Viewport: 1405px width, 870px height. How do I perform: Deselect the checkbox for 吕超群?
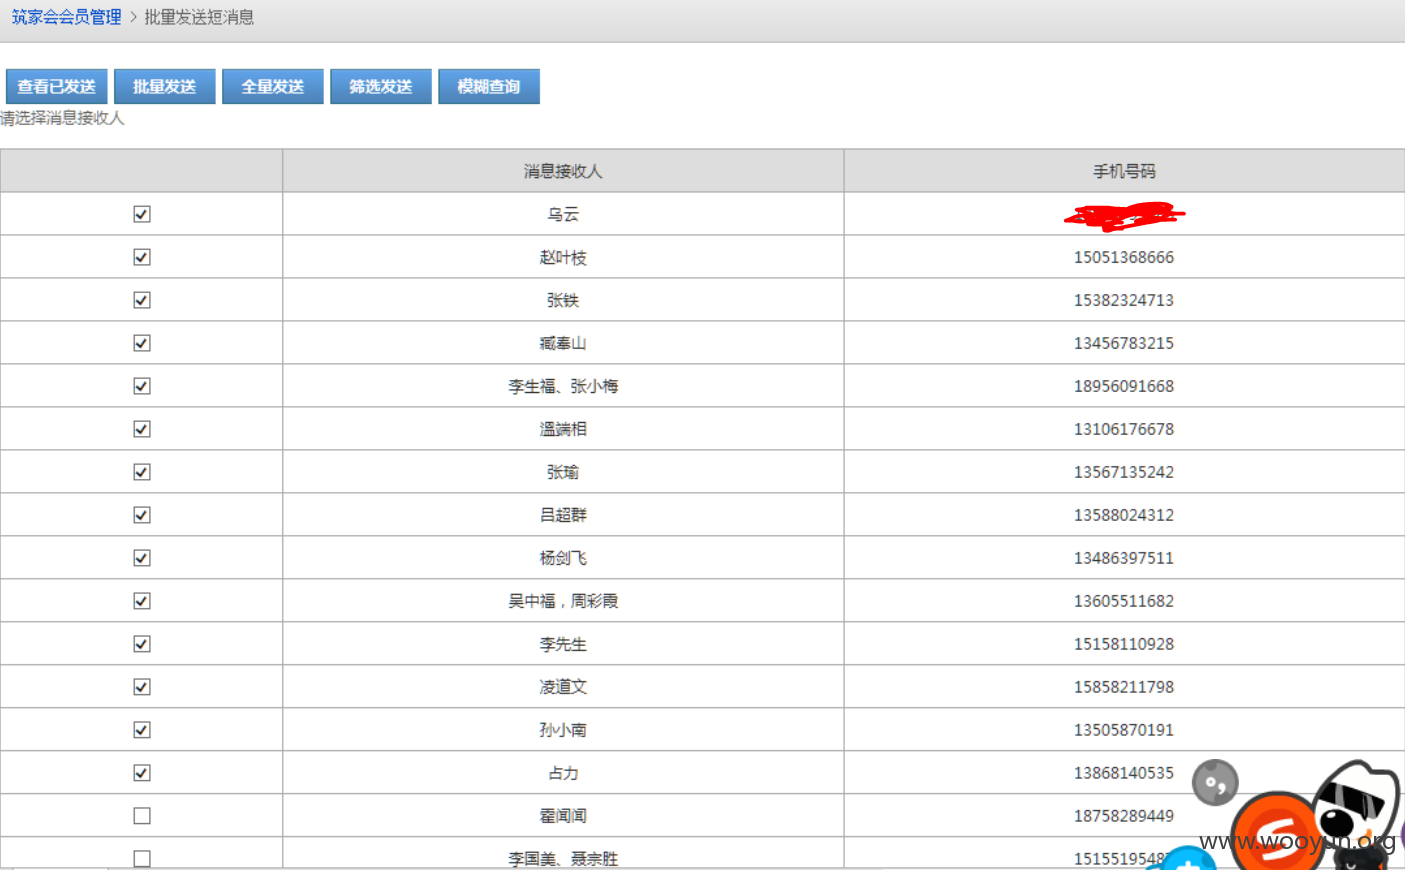pos(142,515)
